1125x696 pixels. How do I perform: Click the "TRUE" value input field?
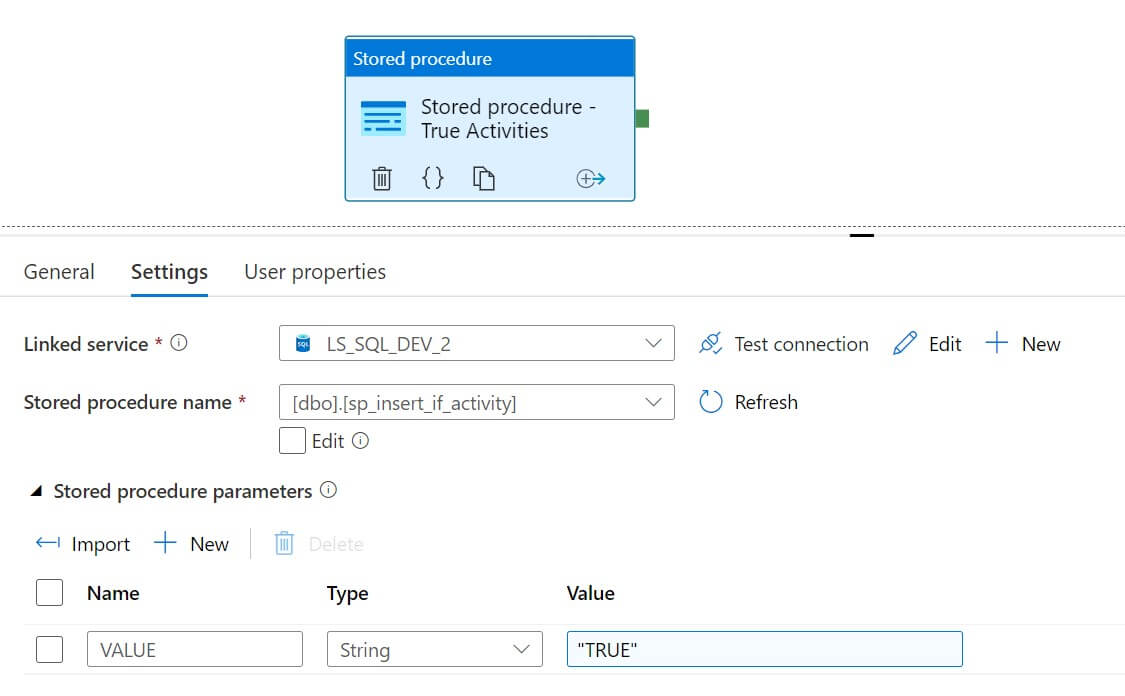[764, 650]
